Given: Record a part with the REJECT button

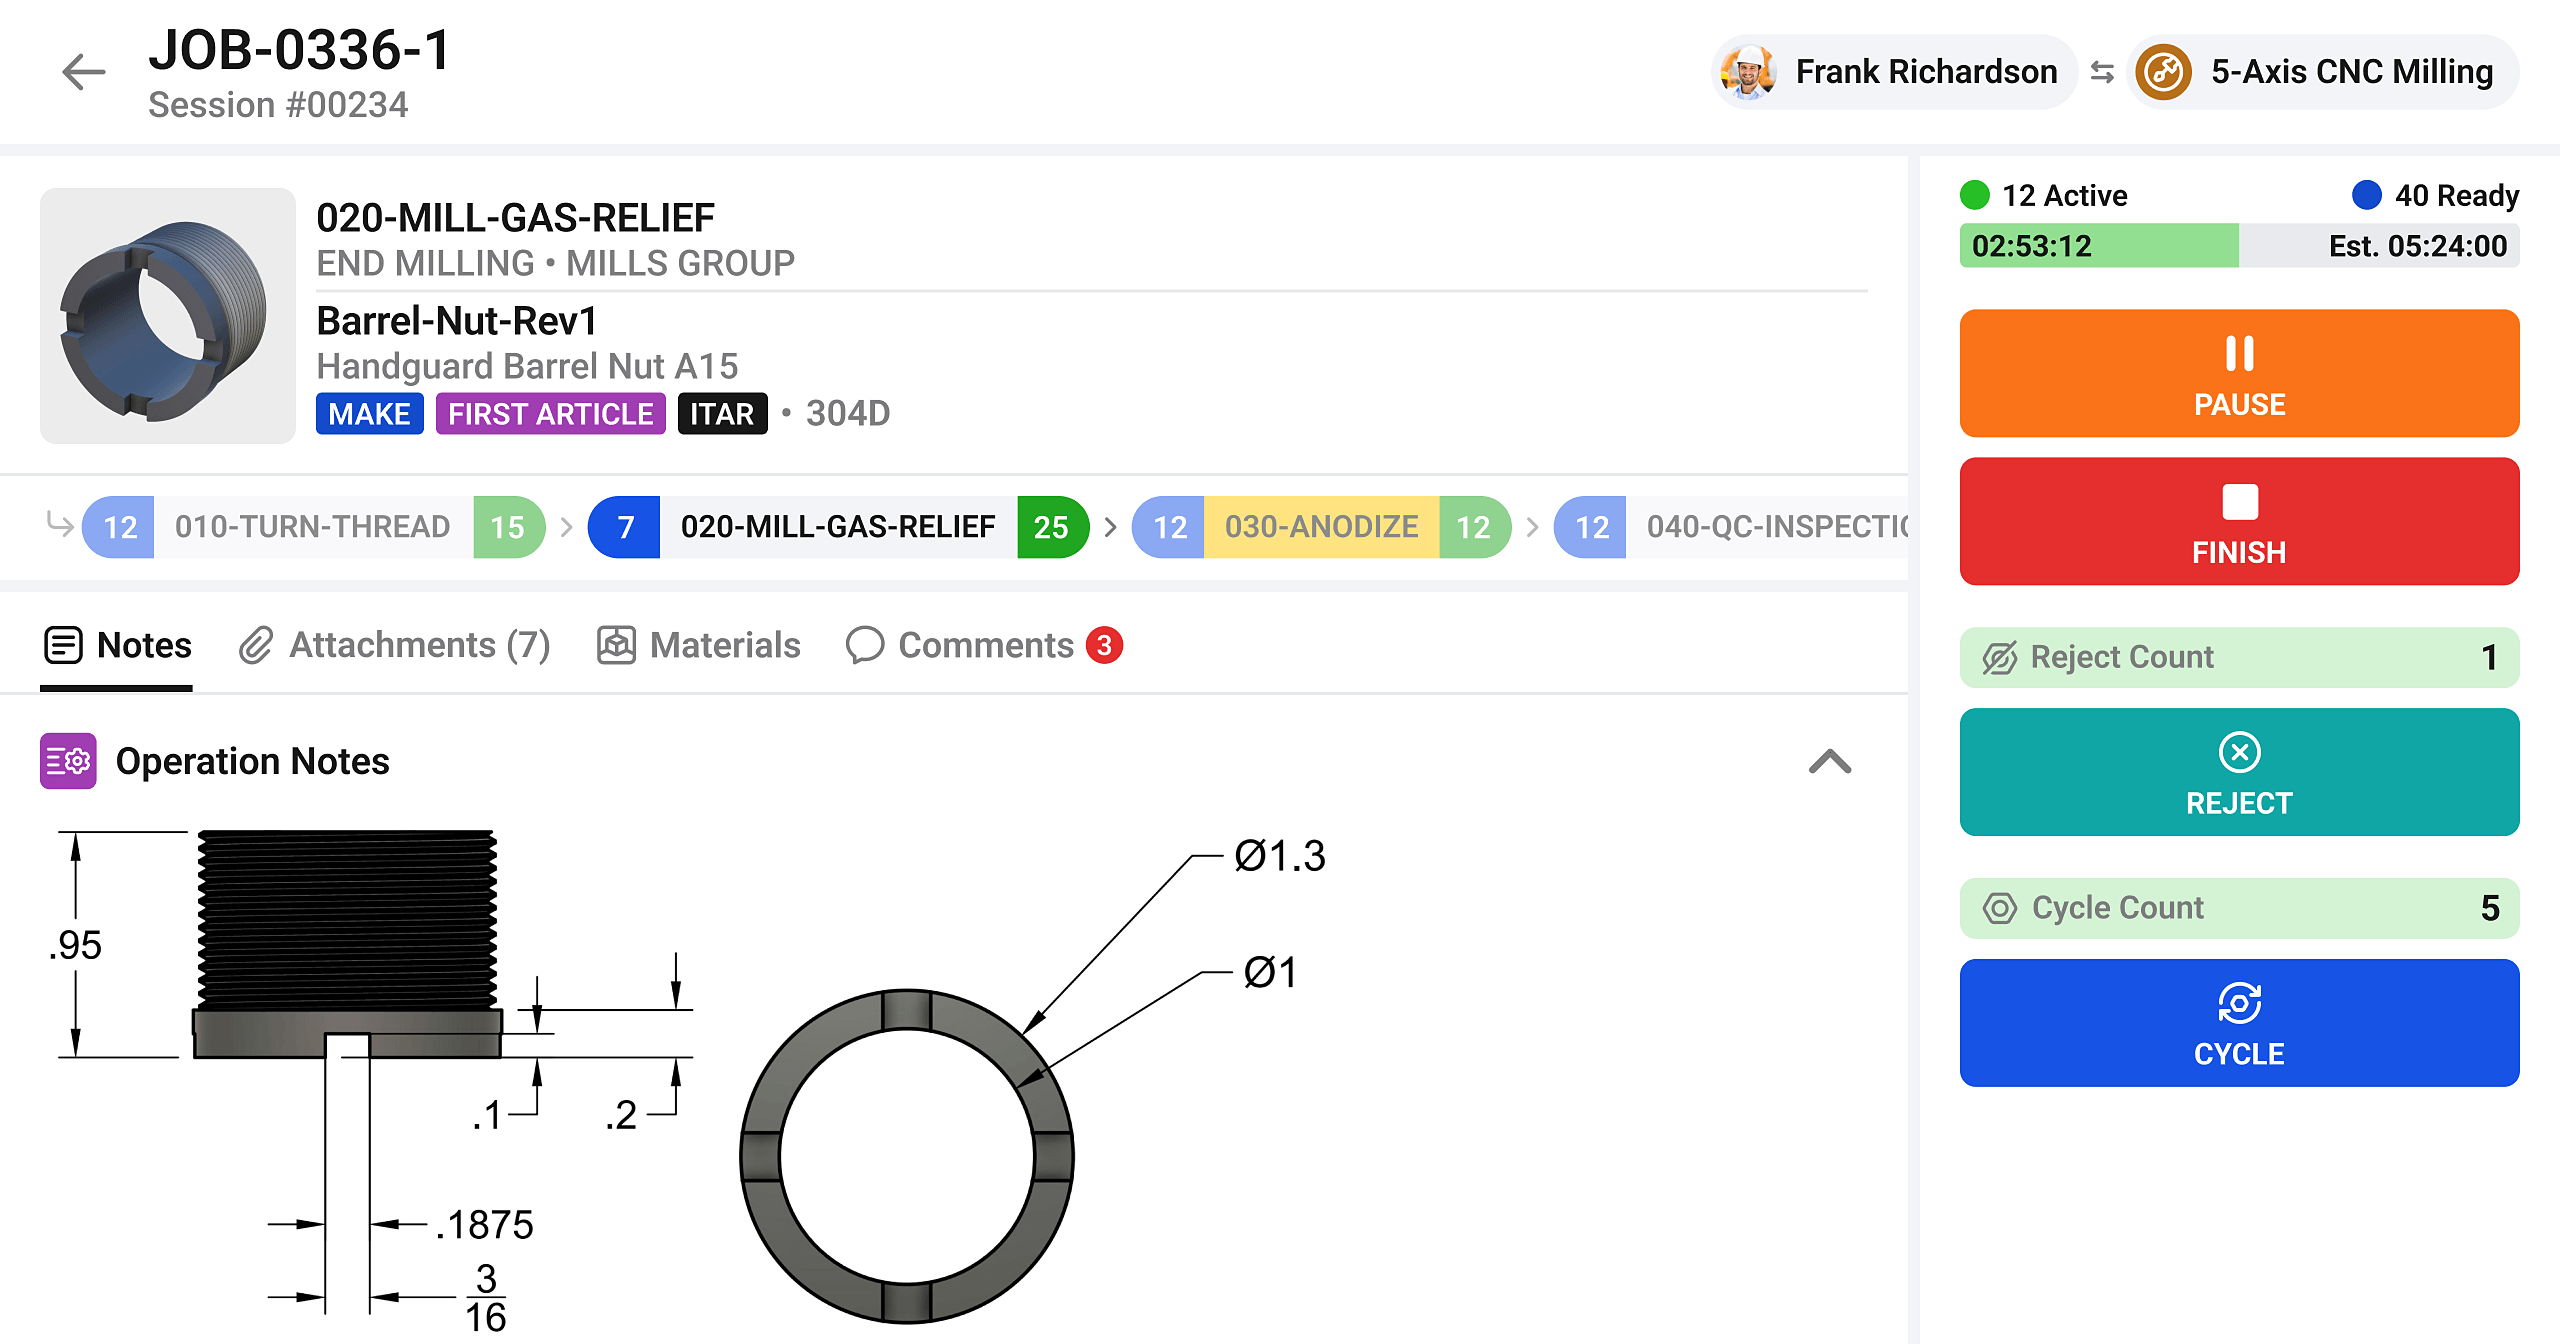Looking at the screenshot, I should coord(2239,772).
